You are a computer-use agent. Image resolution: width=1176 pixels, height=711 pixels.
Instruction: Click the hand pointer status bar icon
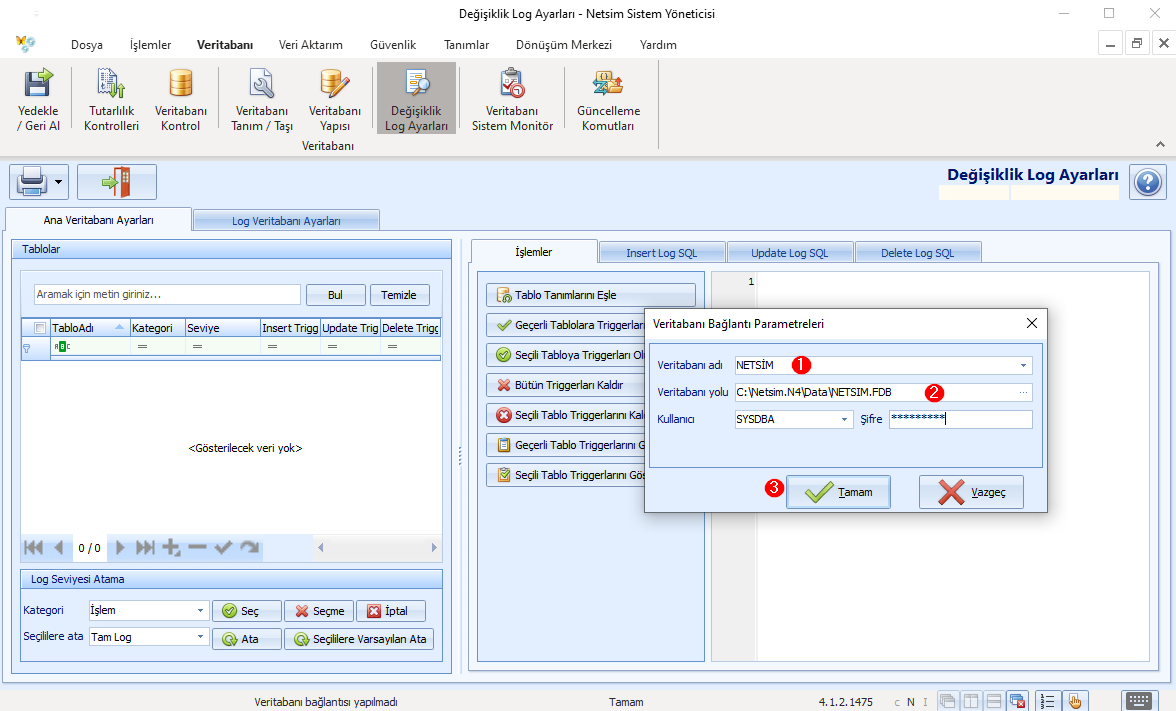tap(1076, 701)
